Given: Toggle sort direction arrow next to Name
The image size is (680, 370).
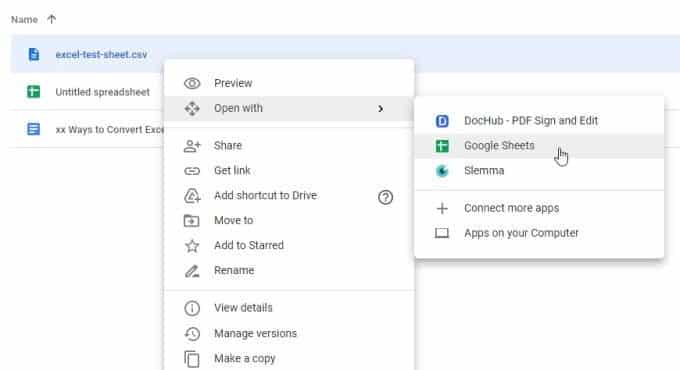Looking at the screenshot, I should tap(51, 19).
